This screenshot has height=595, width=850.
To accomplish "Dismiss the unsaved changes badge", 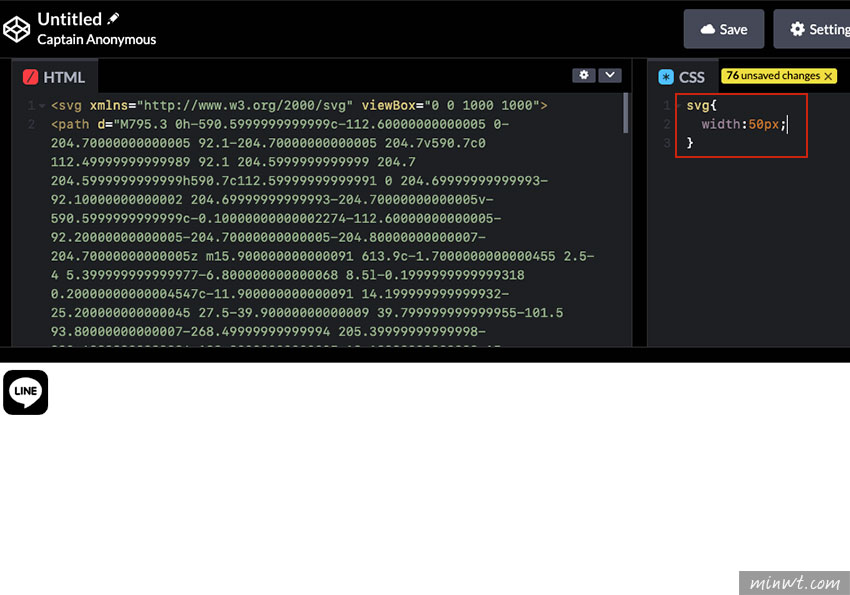I will click(828, 76).
